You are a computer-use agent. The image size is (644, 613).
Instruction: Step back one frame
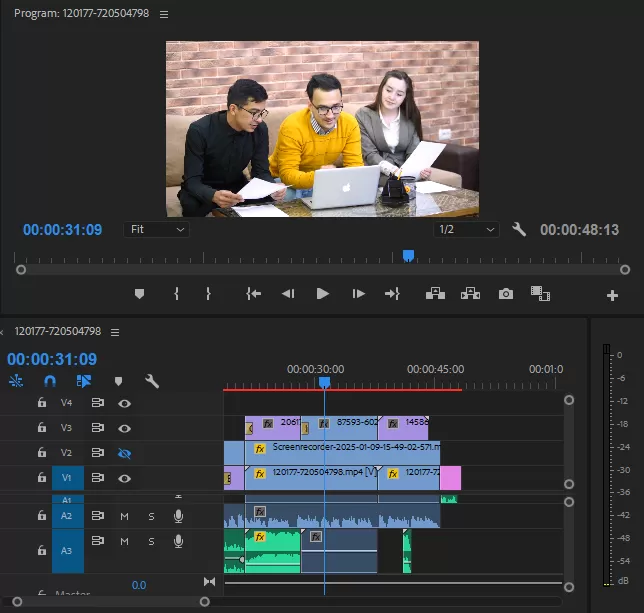click(x=288, y=294)
